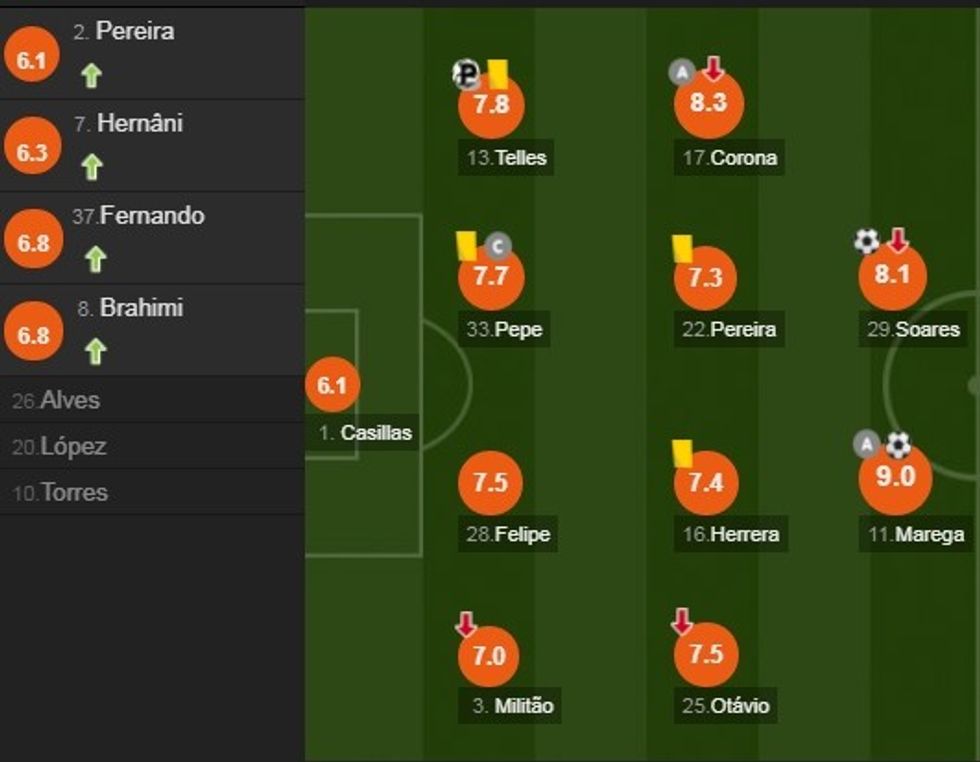Click the goal ball icon above Soares
Image resolution: width=980 pixels, height=762 pixels.
click(866, 241)
